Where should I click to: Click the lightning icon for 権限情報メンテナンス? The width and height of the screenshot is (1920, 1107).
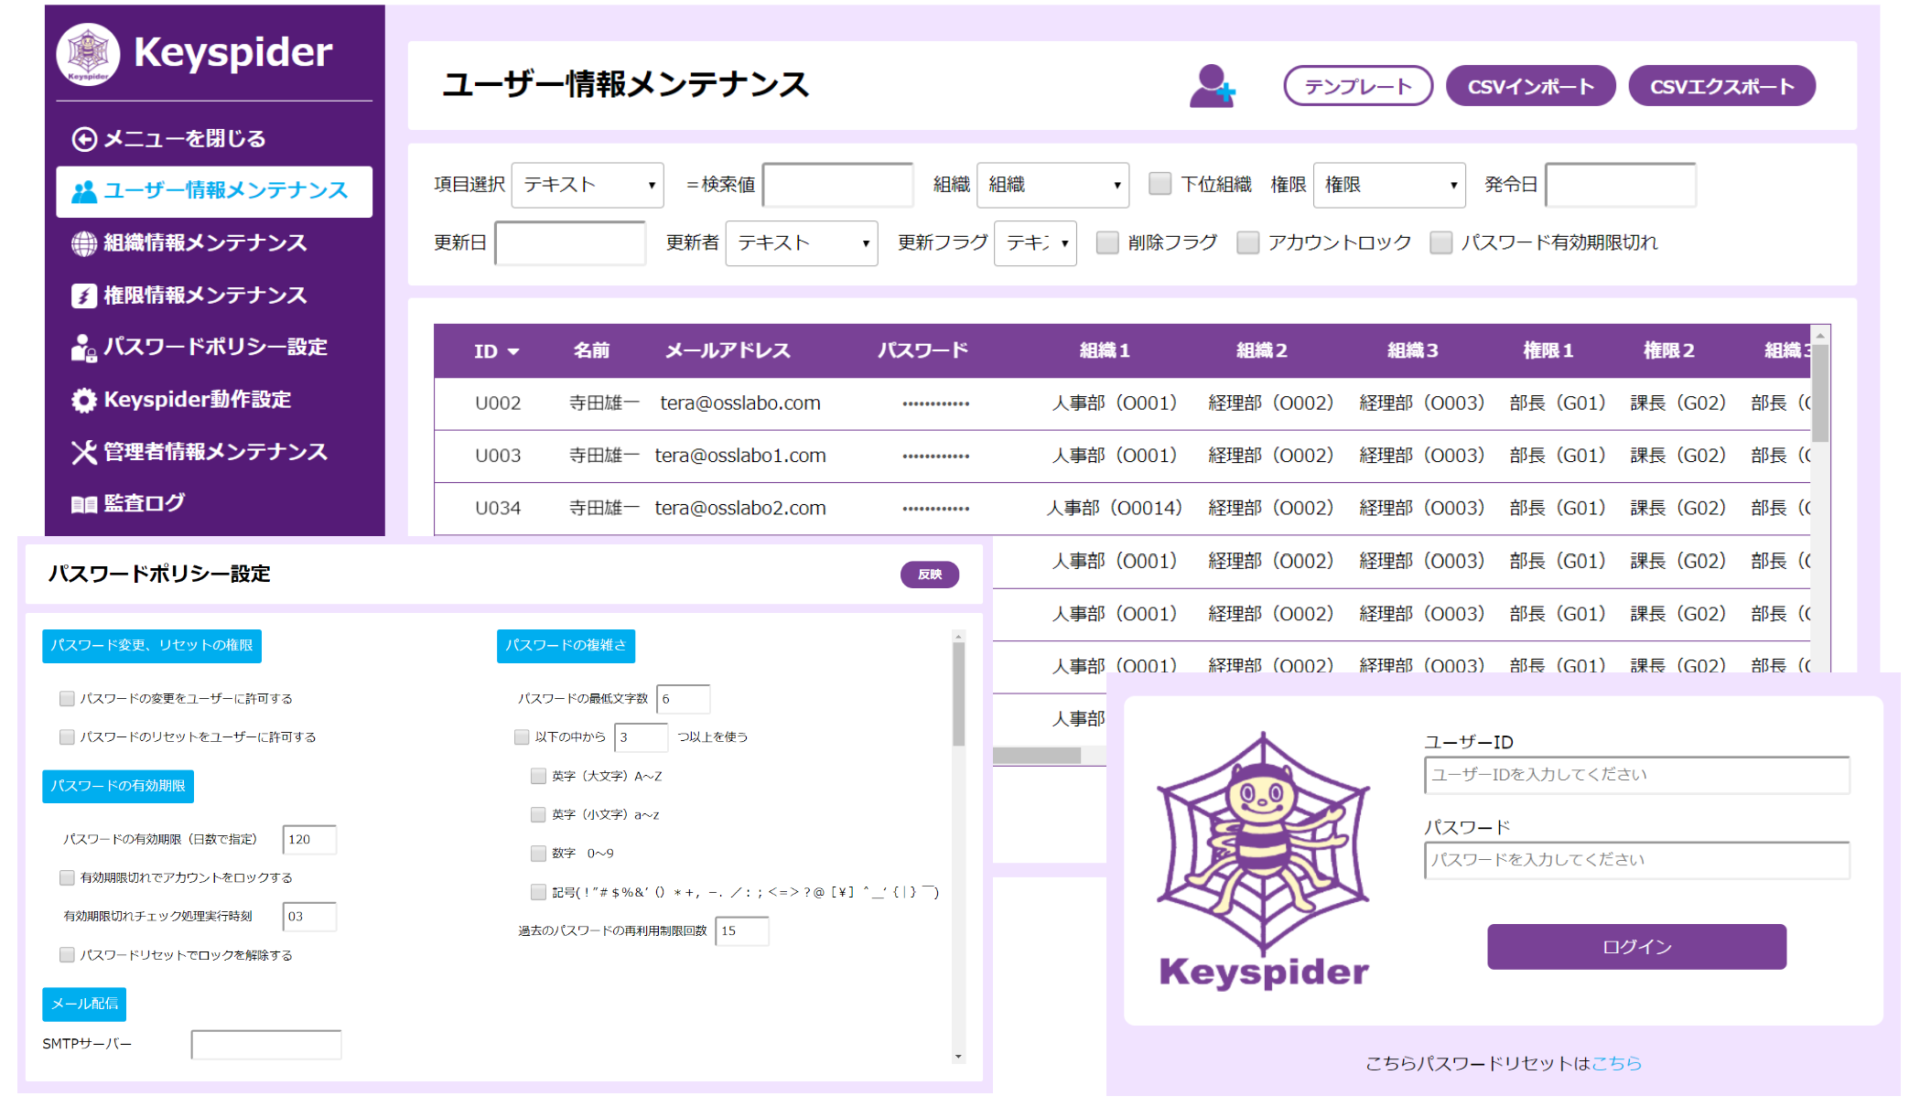(84, 295)
